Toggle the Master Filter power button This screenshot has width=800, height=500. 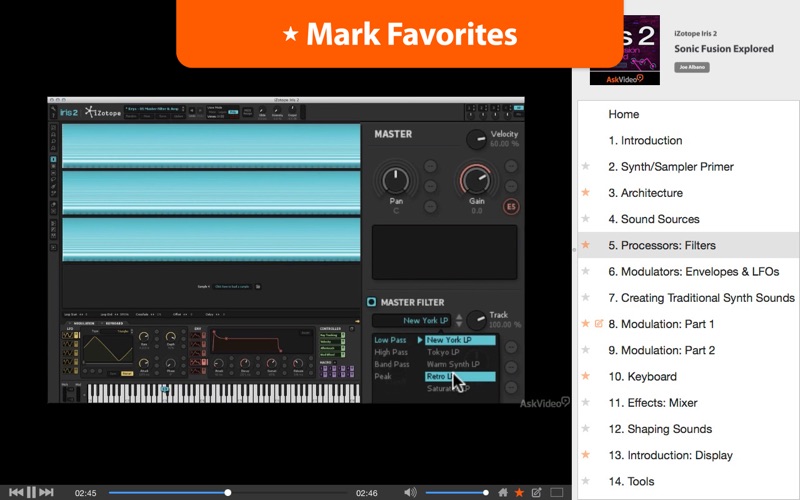pos(371,302)
